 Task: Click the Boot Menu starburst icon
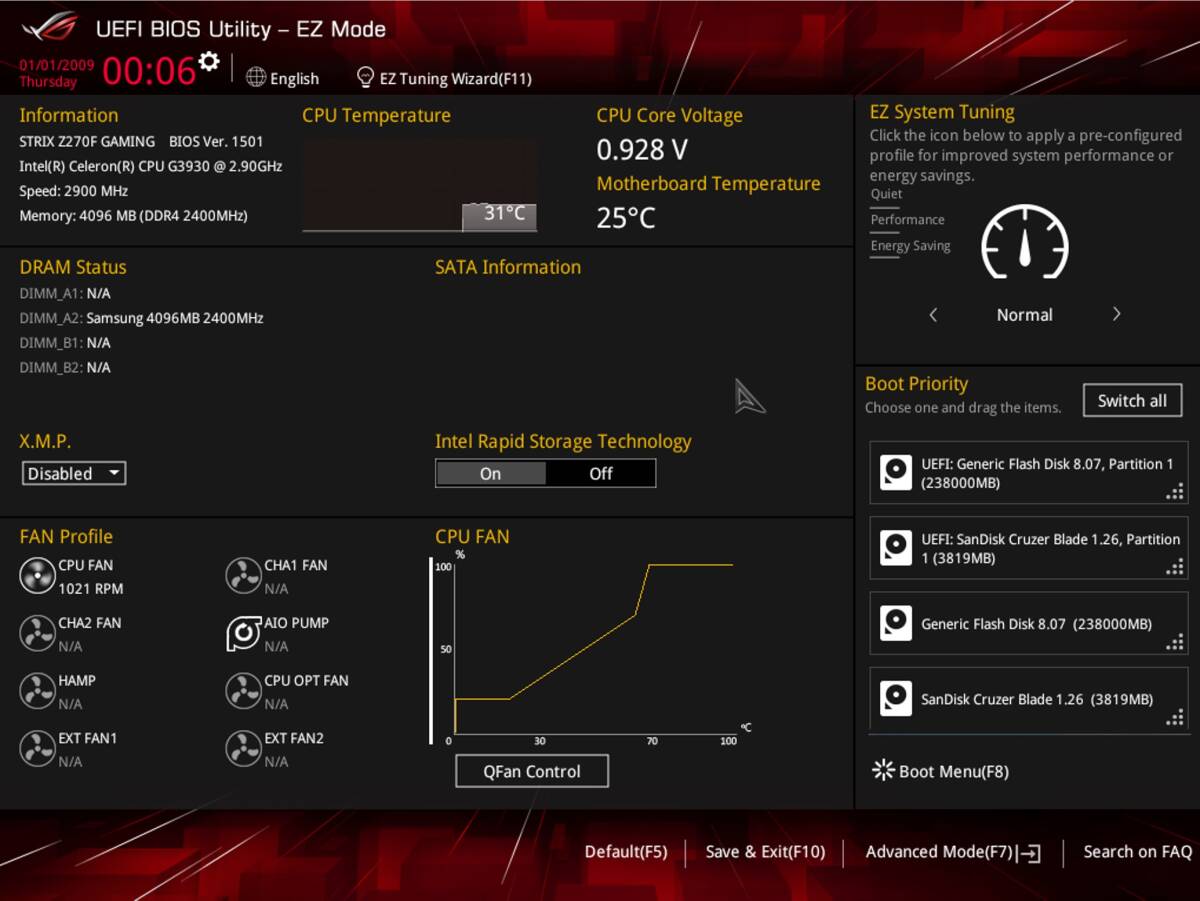tap(883, 770)
